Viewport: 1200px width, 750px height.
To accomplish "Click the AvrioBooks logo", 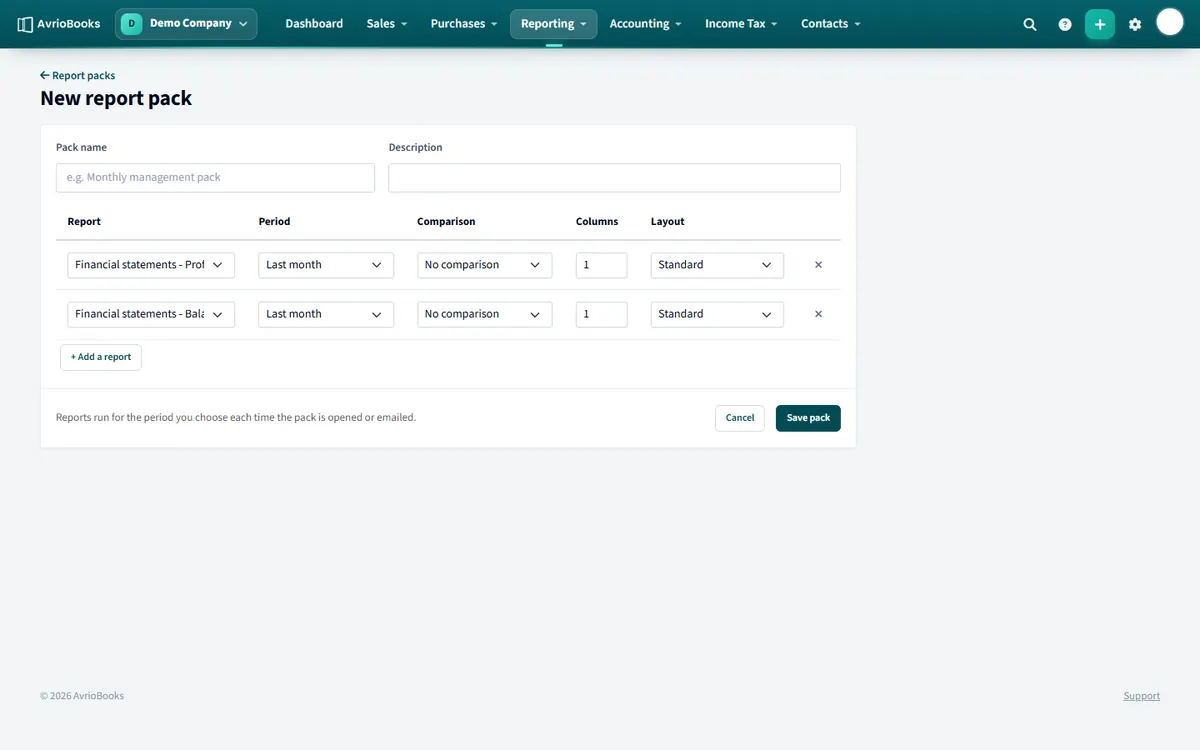I will [59, 24].
